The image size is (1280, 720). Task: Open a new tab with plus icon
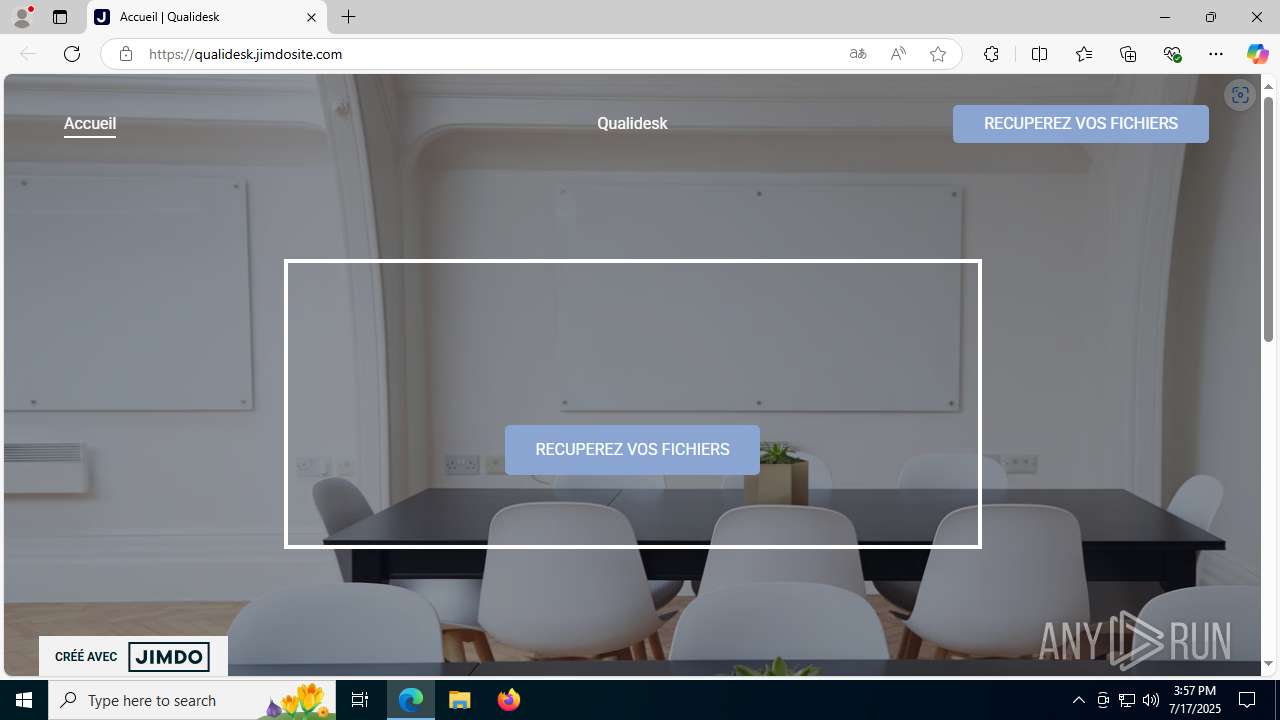(348, 17)
